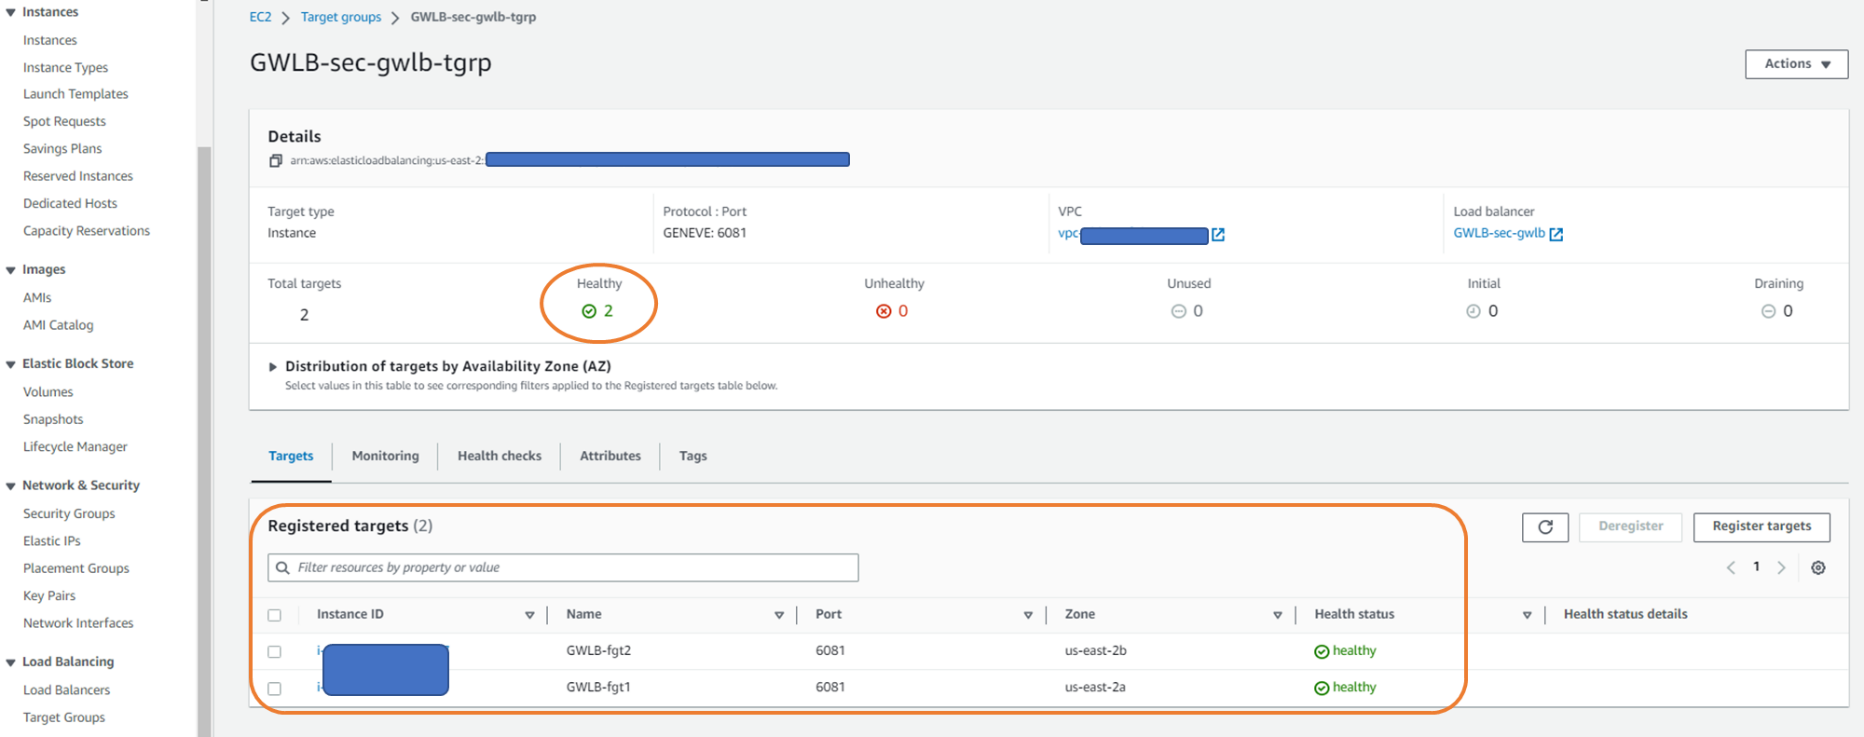Open Network Interfaces in sidebar
The image size is (1864, 737).
78,624
